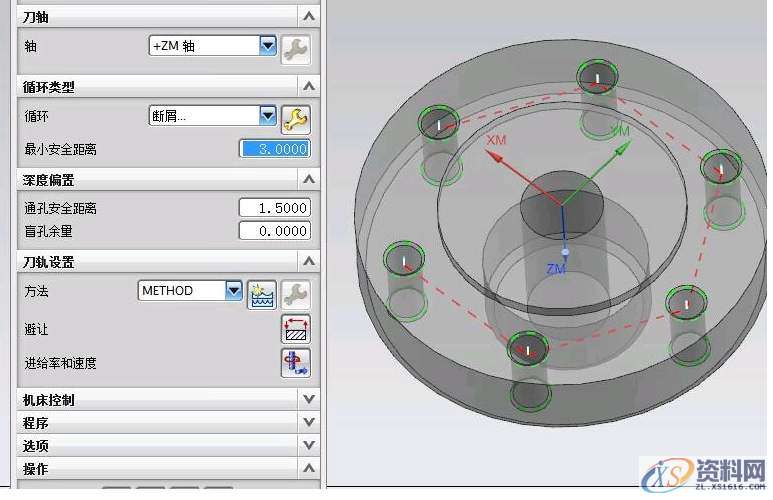Expand the 选项 section

[309, 445]
